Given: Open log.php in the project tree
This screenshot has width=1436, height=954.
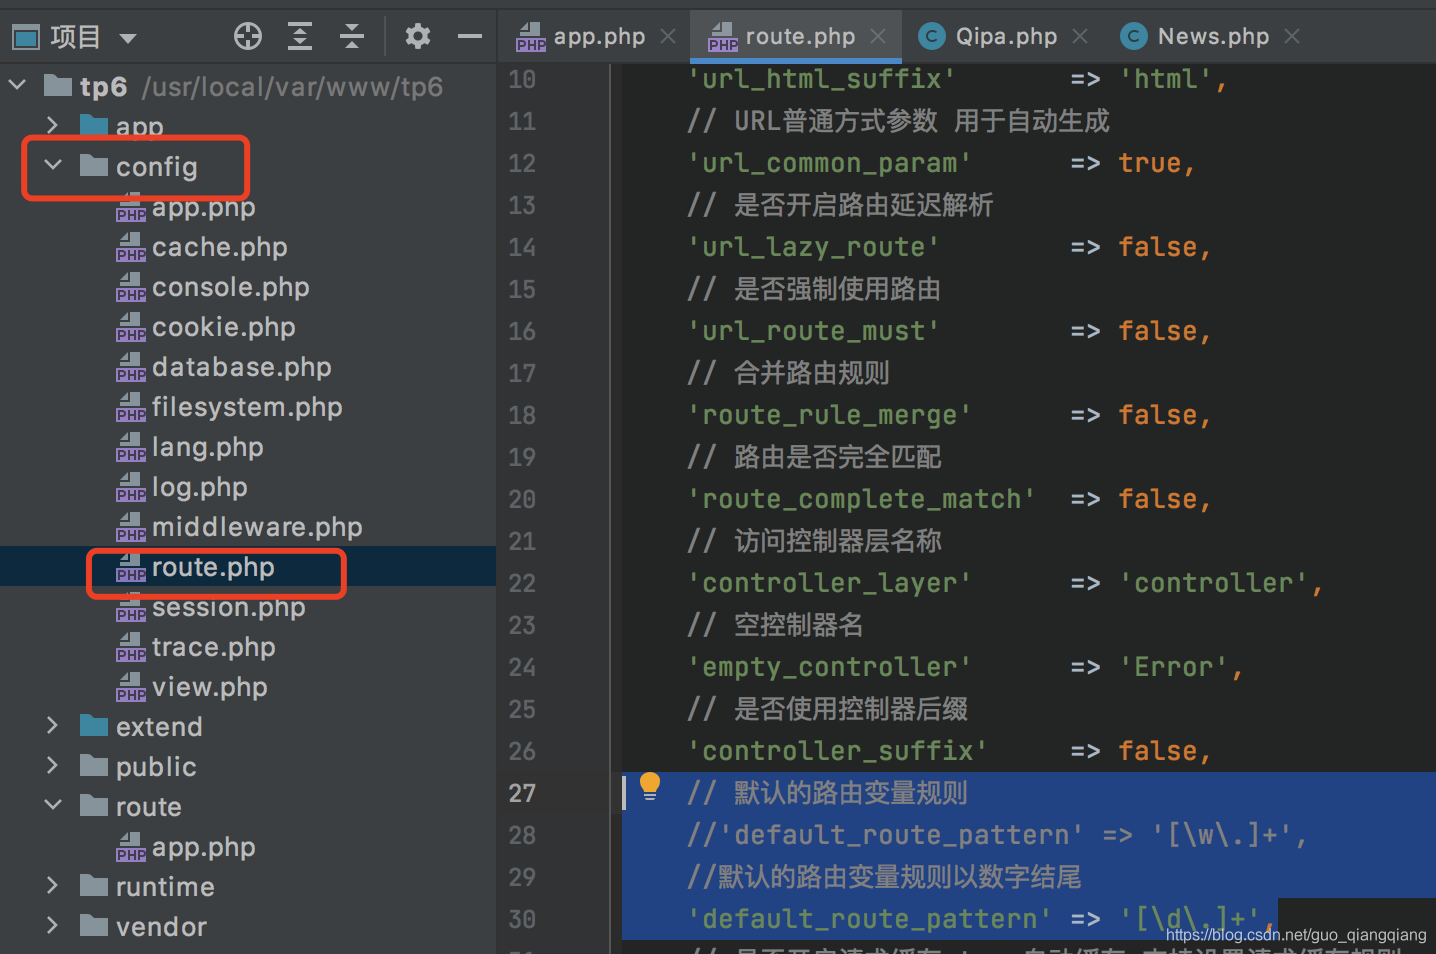Looking at the screenshot, I should point(200,487).
